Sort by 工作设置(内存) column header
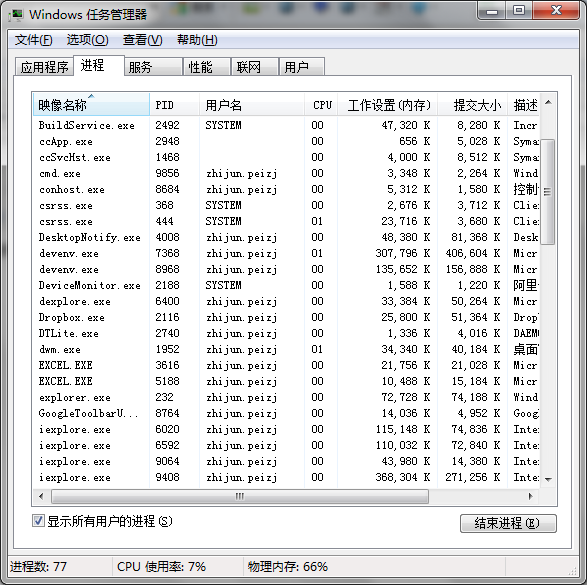This screenshot has width=587, height=585. point(387,104)
